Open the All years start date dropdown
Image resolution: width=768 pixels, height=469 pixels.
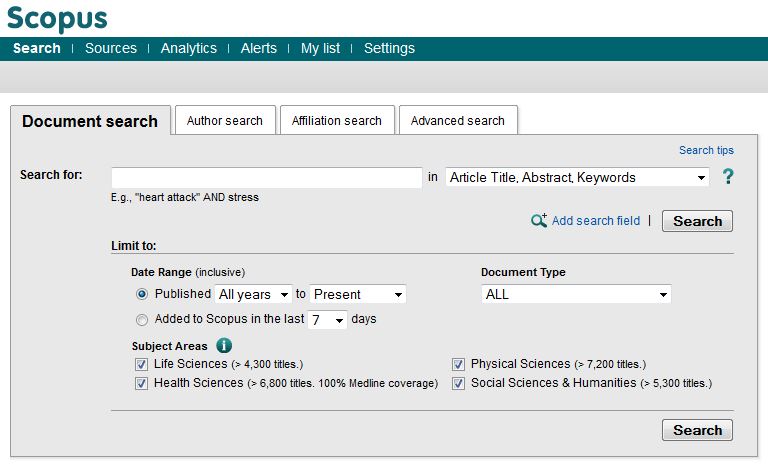tap(253, 294)
